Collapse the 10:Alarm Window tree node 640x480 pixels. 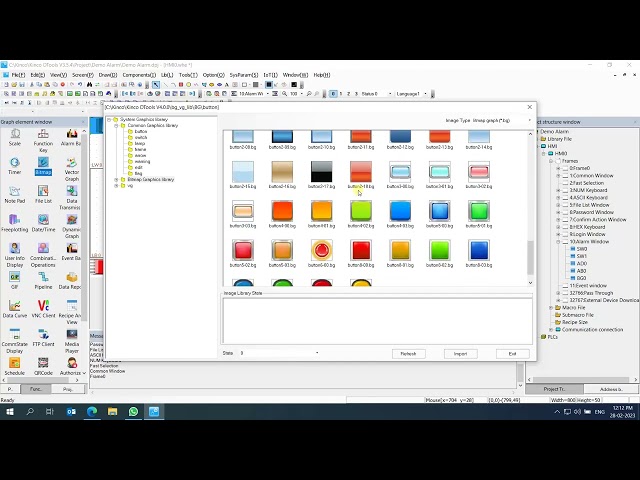click(x=558, y=242)
